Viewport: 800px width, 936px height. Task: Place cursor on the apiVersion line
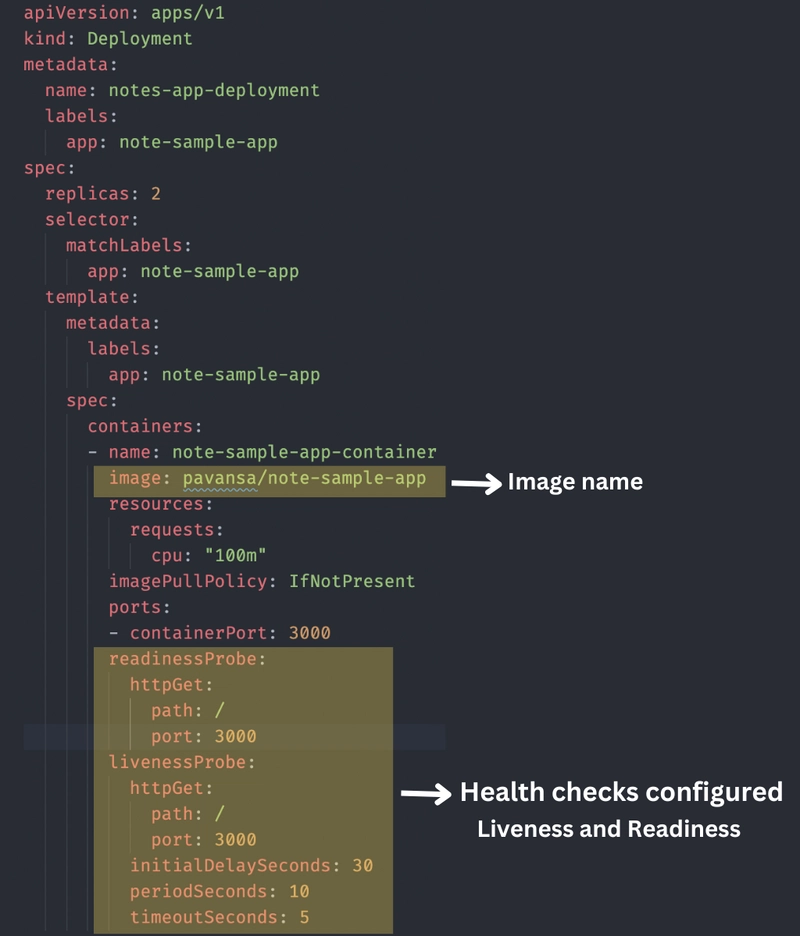click(130, 13)
